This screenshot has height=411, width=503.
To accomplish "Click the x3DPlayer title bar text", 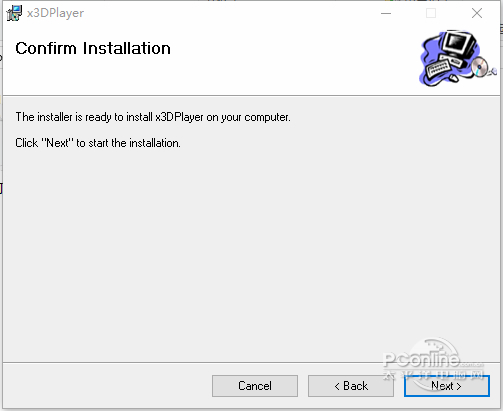I will 55,13.
